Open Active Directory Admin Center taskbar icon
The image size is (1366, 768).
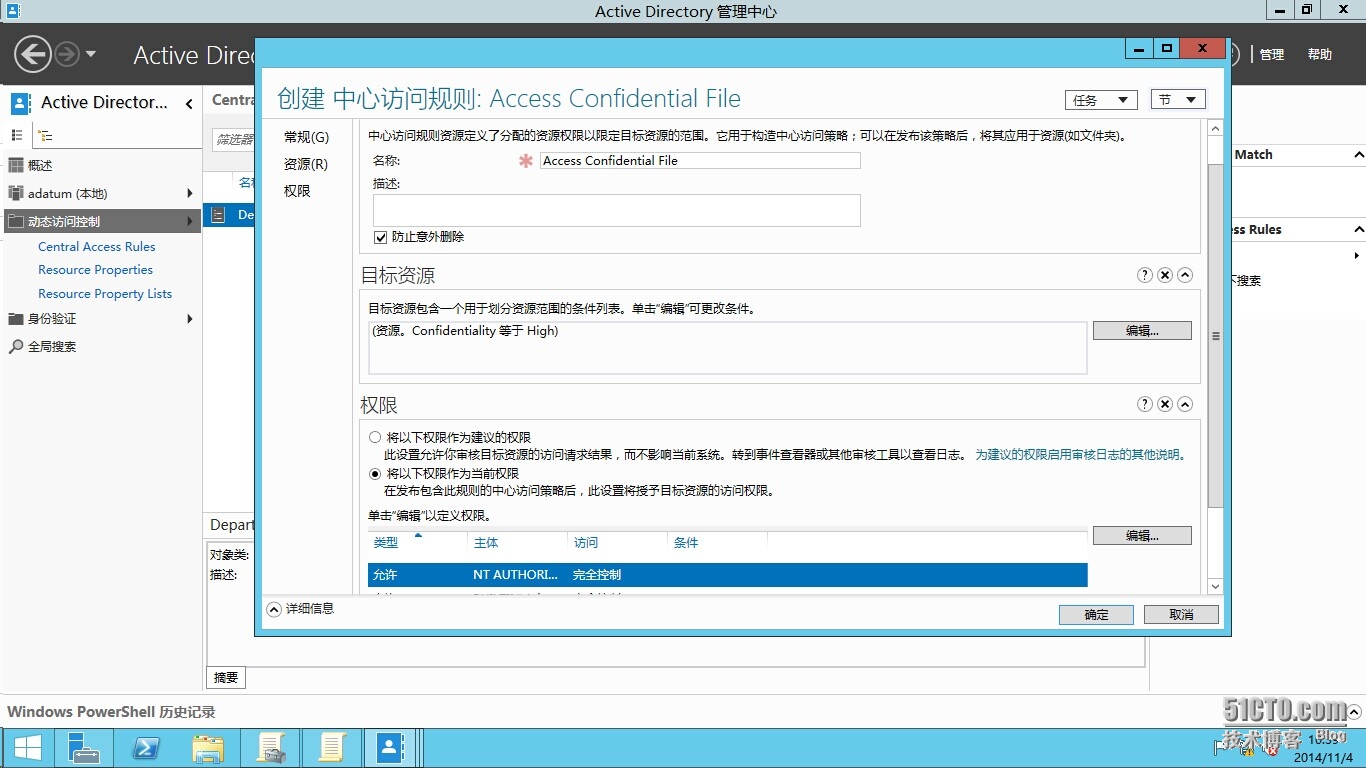coord(388,748)
